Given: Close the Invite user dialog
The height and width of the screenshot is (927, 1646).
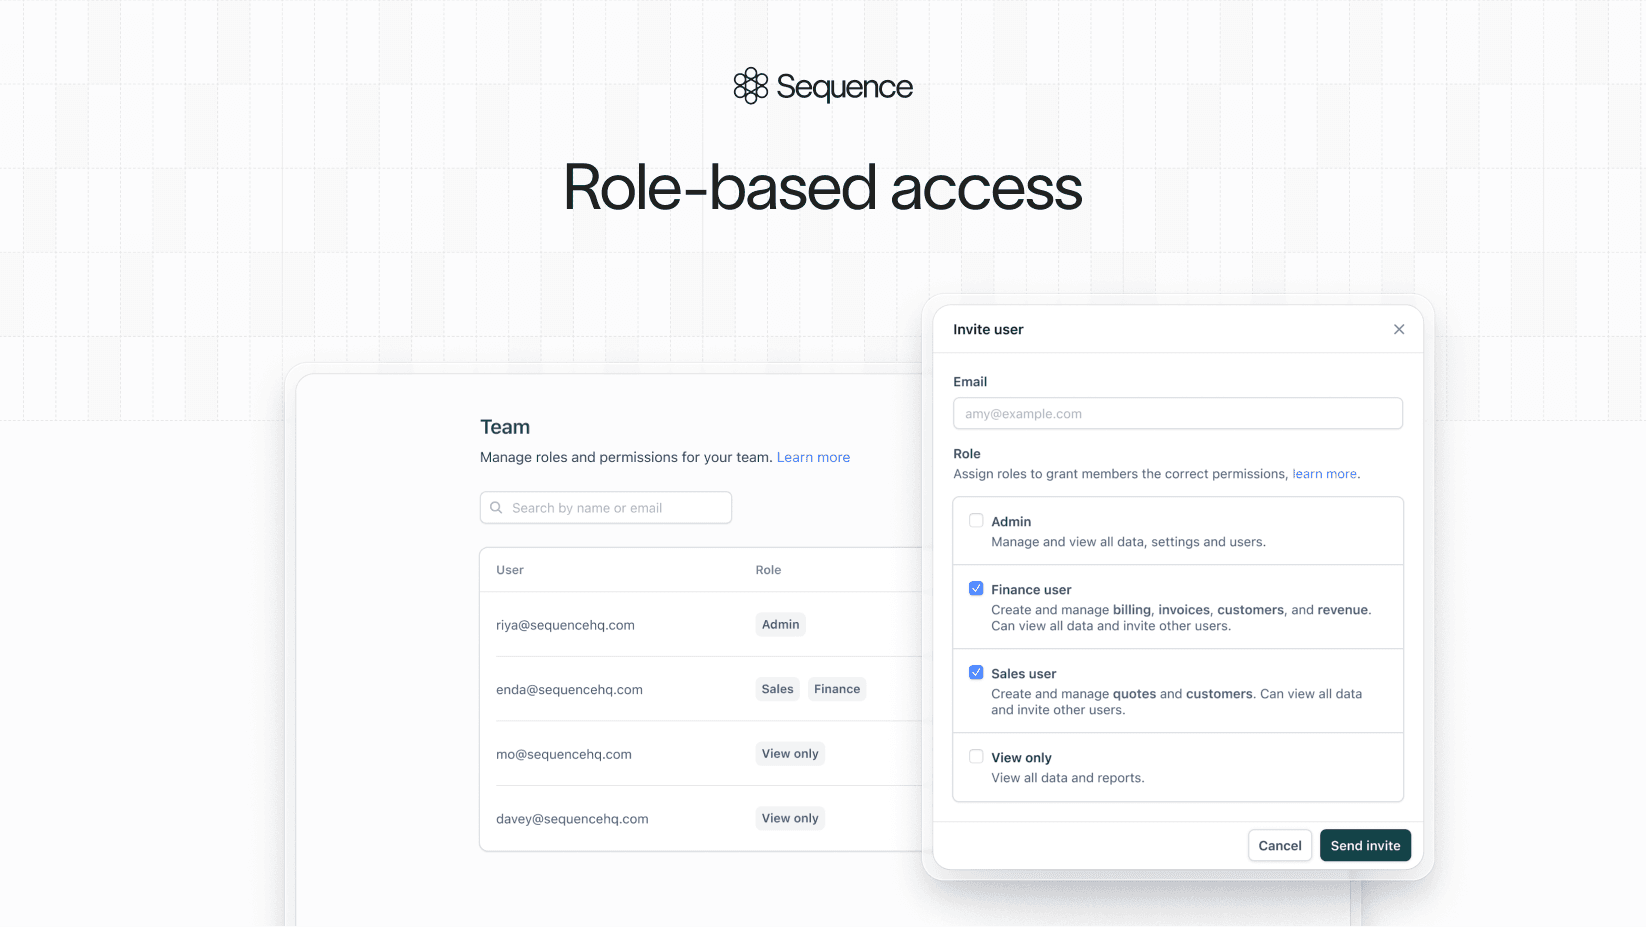Looking at the screenshot, I should tap(1398, 329).
